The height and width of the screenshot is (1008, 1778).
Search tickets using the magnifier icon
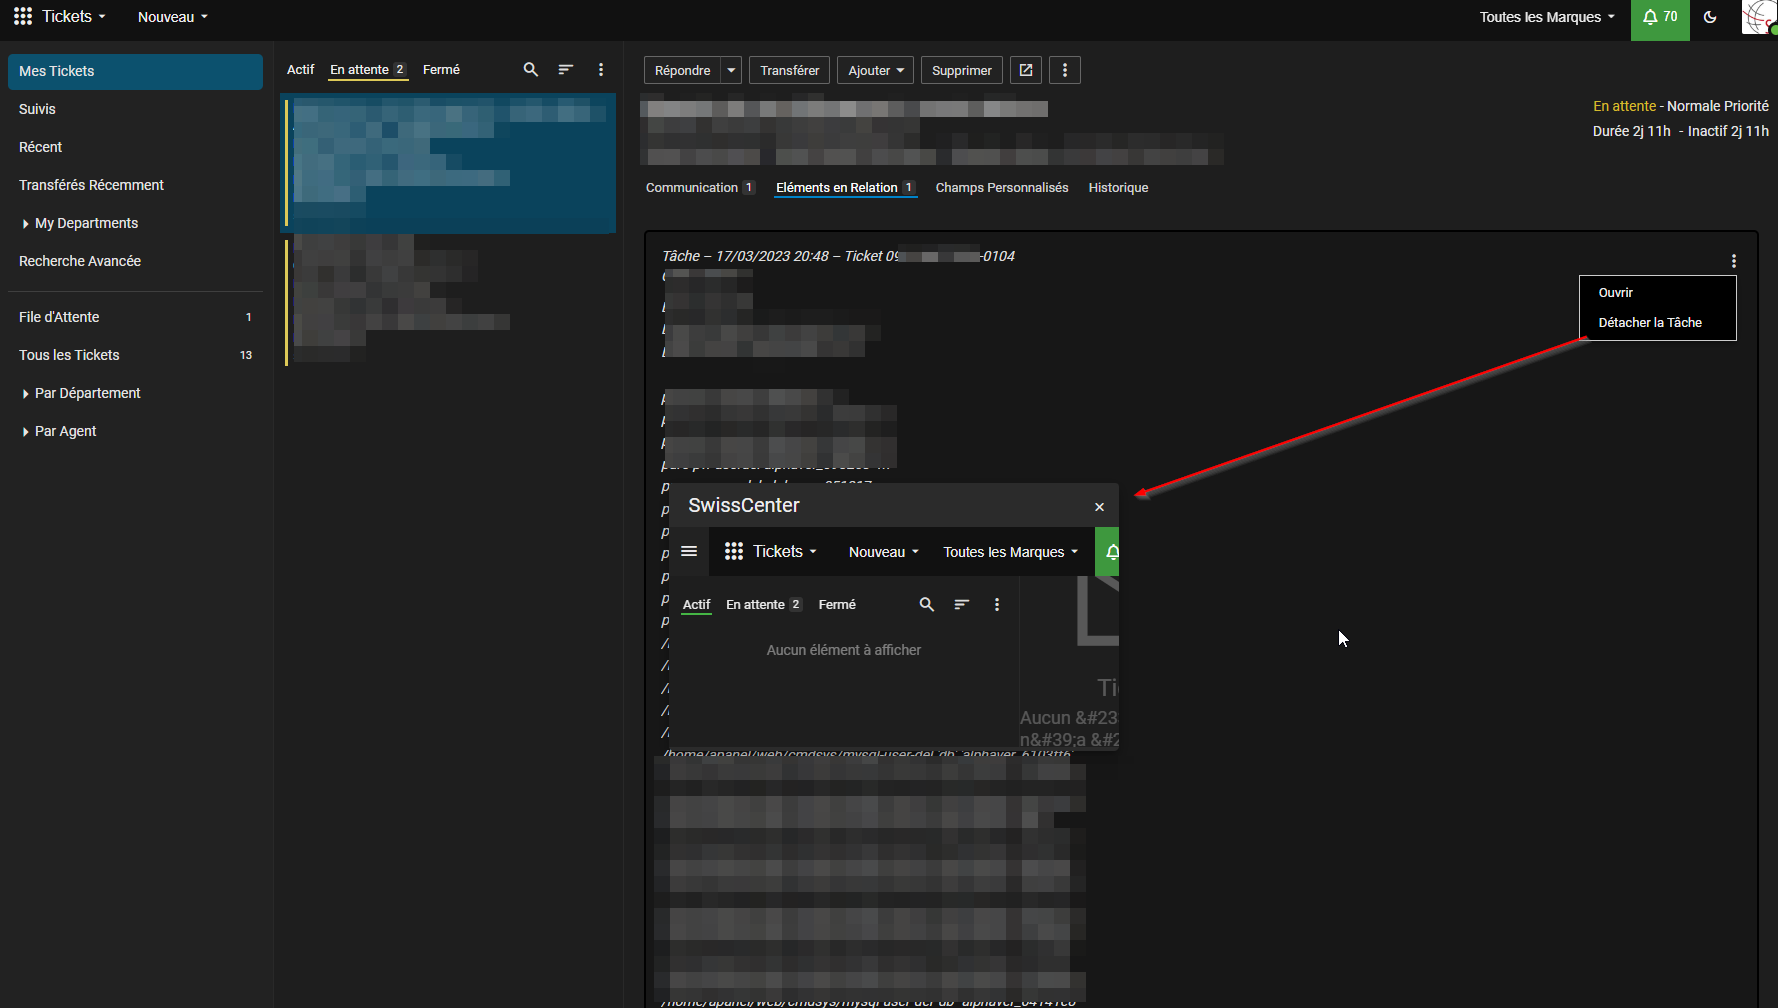click(531, 70)
